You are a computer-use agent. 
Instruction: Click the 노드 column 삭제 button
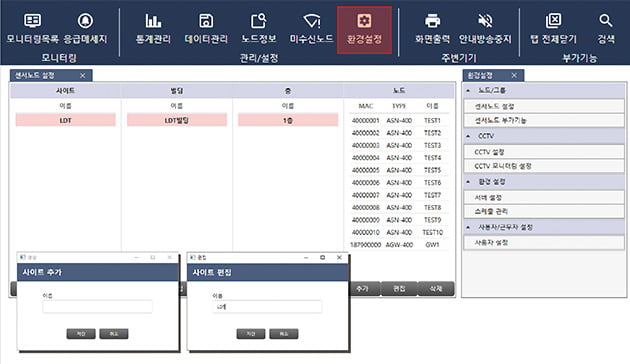click(x=436, y=288)
